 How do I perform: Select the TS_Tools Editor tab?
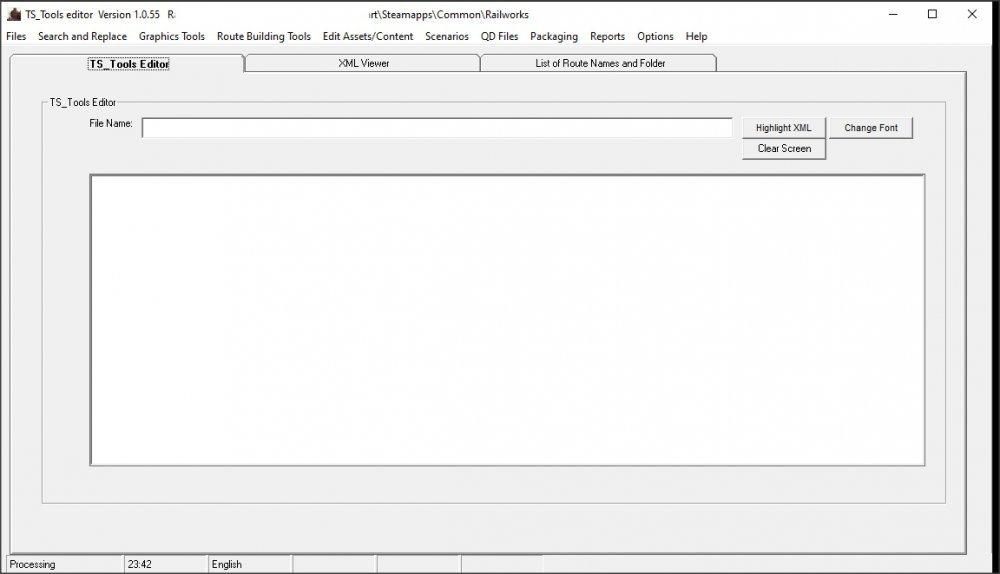128,63
